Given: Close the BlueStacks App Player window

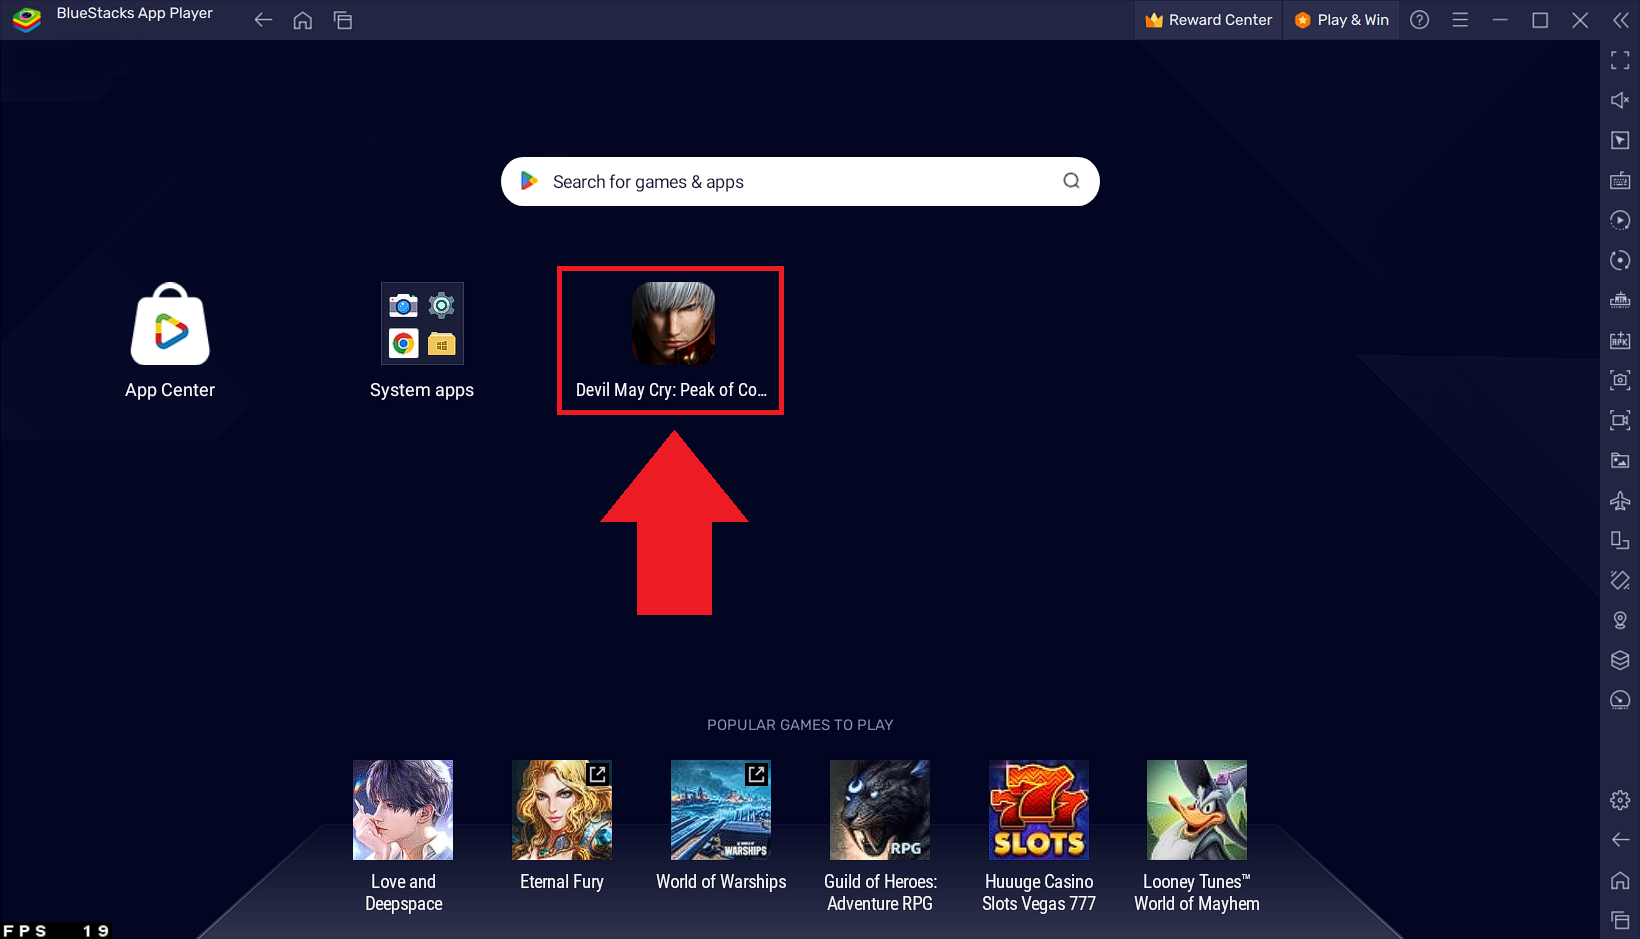Looking at the screenshot, I should coord(1580,20).
